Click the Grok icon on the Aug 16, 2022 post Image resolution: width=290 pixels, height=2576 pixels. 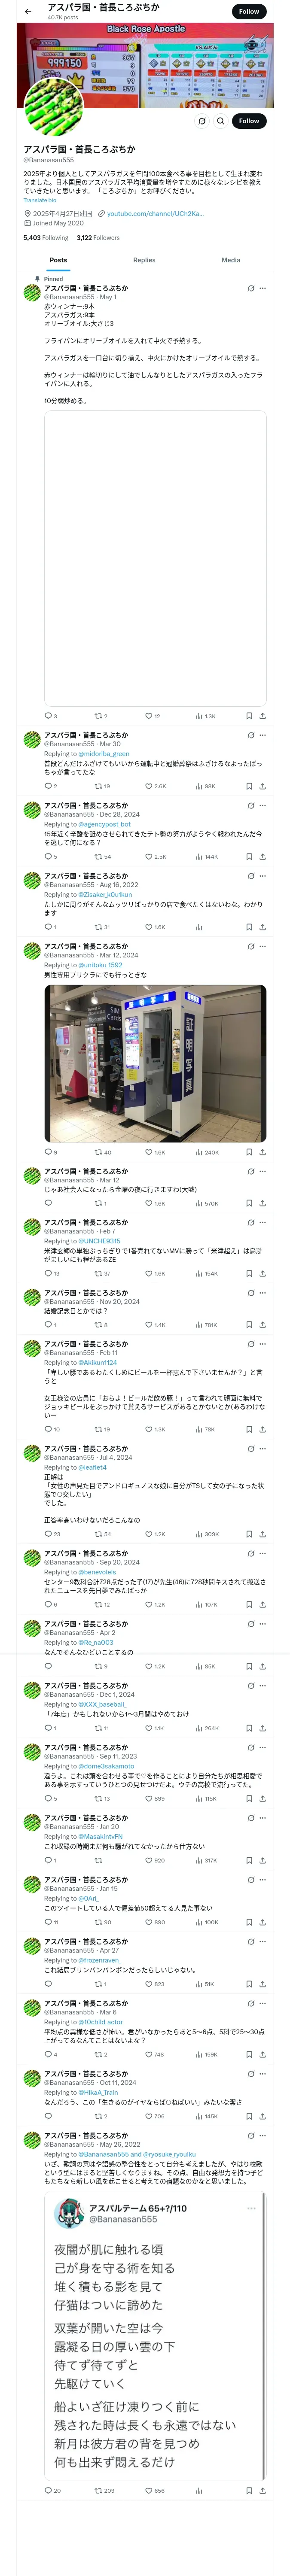click(251, 876)
